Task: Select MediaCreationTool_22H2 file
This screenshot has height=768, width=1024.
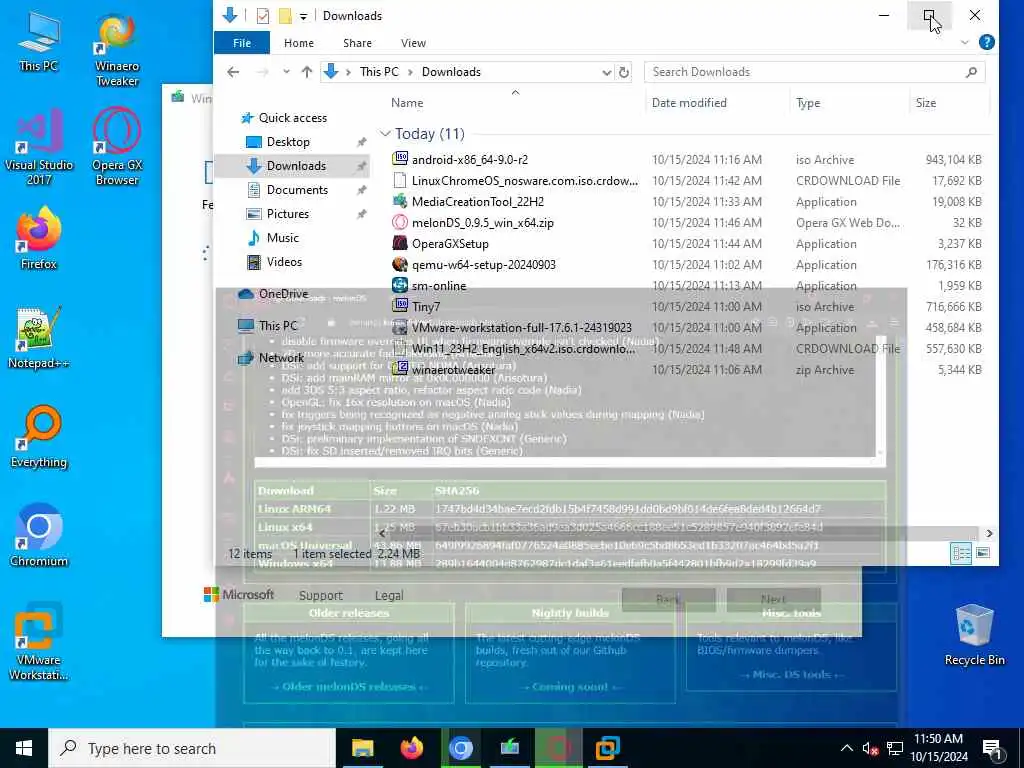Action: 477,202
